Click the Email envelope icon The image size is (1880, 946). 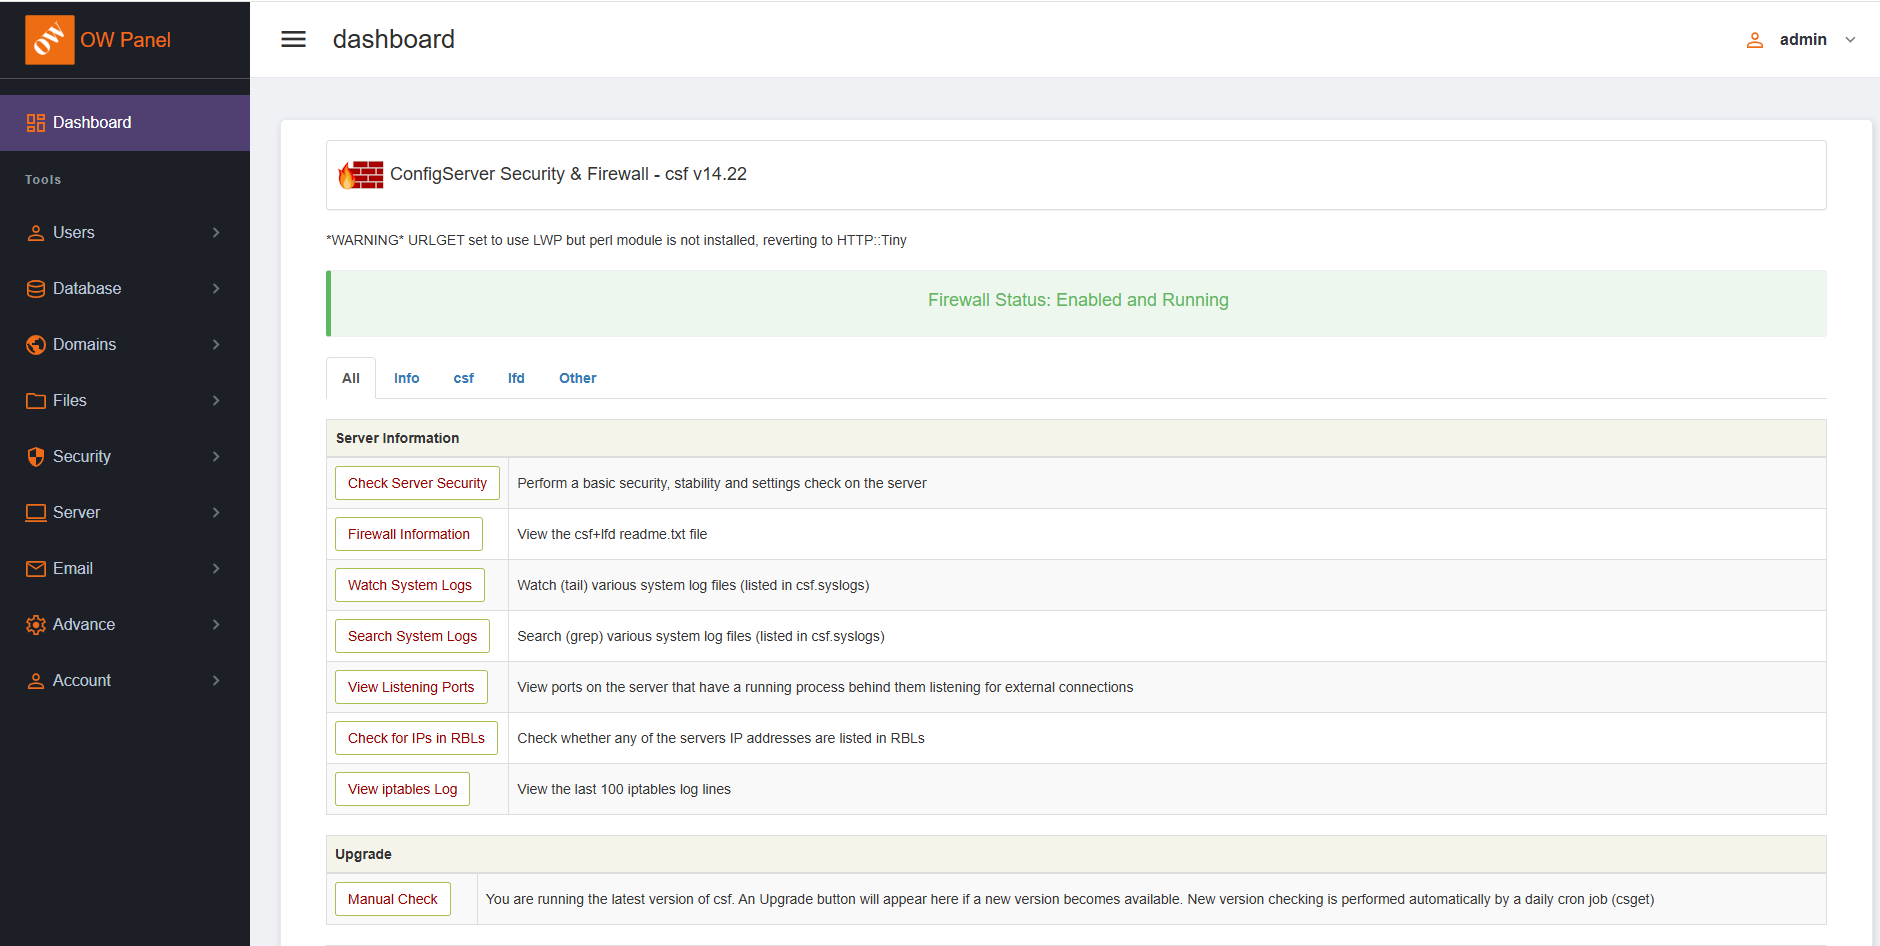[x=36, y=569]
